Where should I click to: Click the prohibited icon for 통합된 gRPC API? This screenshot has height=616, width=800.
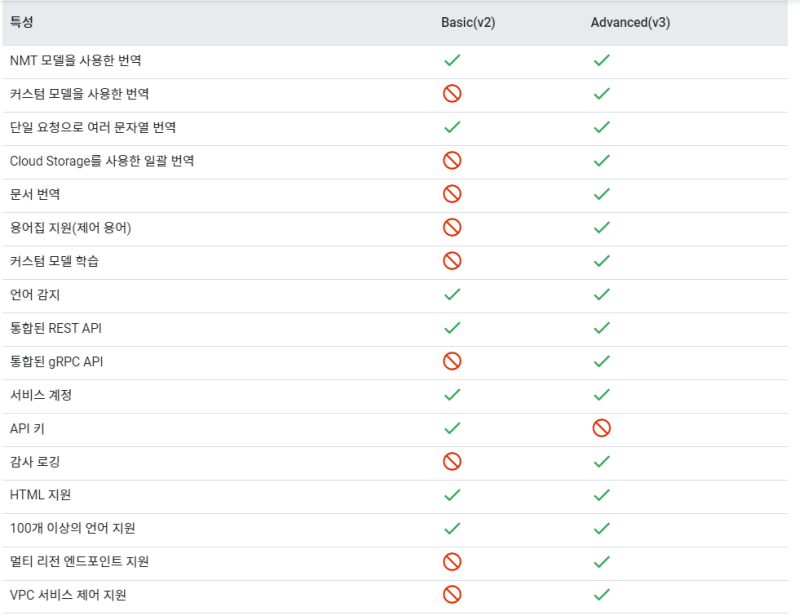tap(452, 361)
